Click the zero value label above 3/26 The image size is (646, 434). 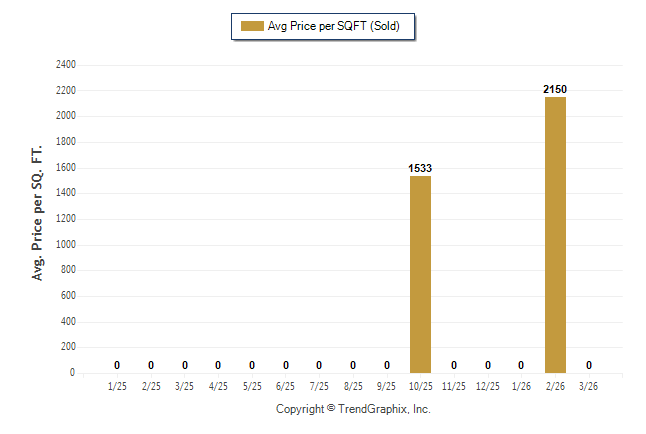[x=589, y=365]
